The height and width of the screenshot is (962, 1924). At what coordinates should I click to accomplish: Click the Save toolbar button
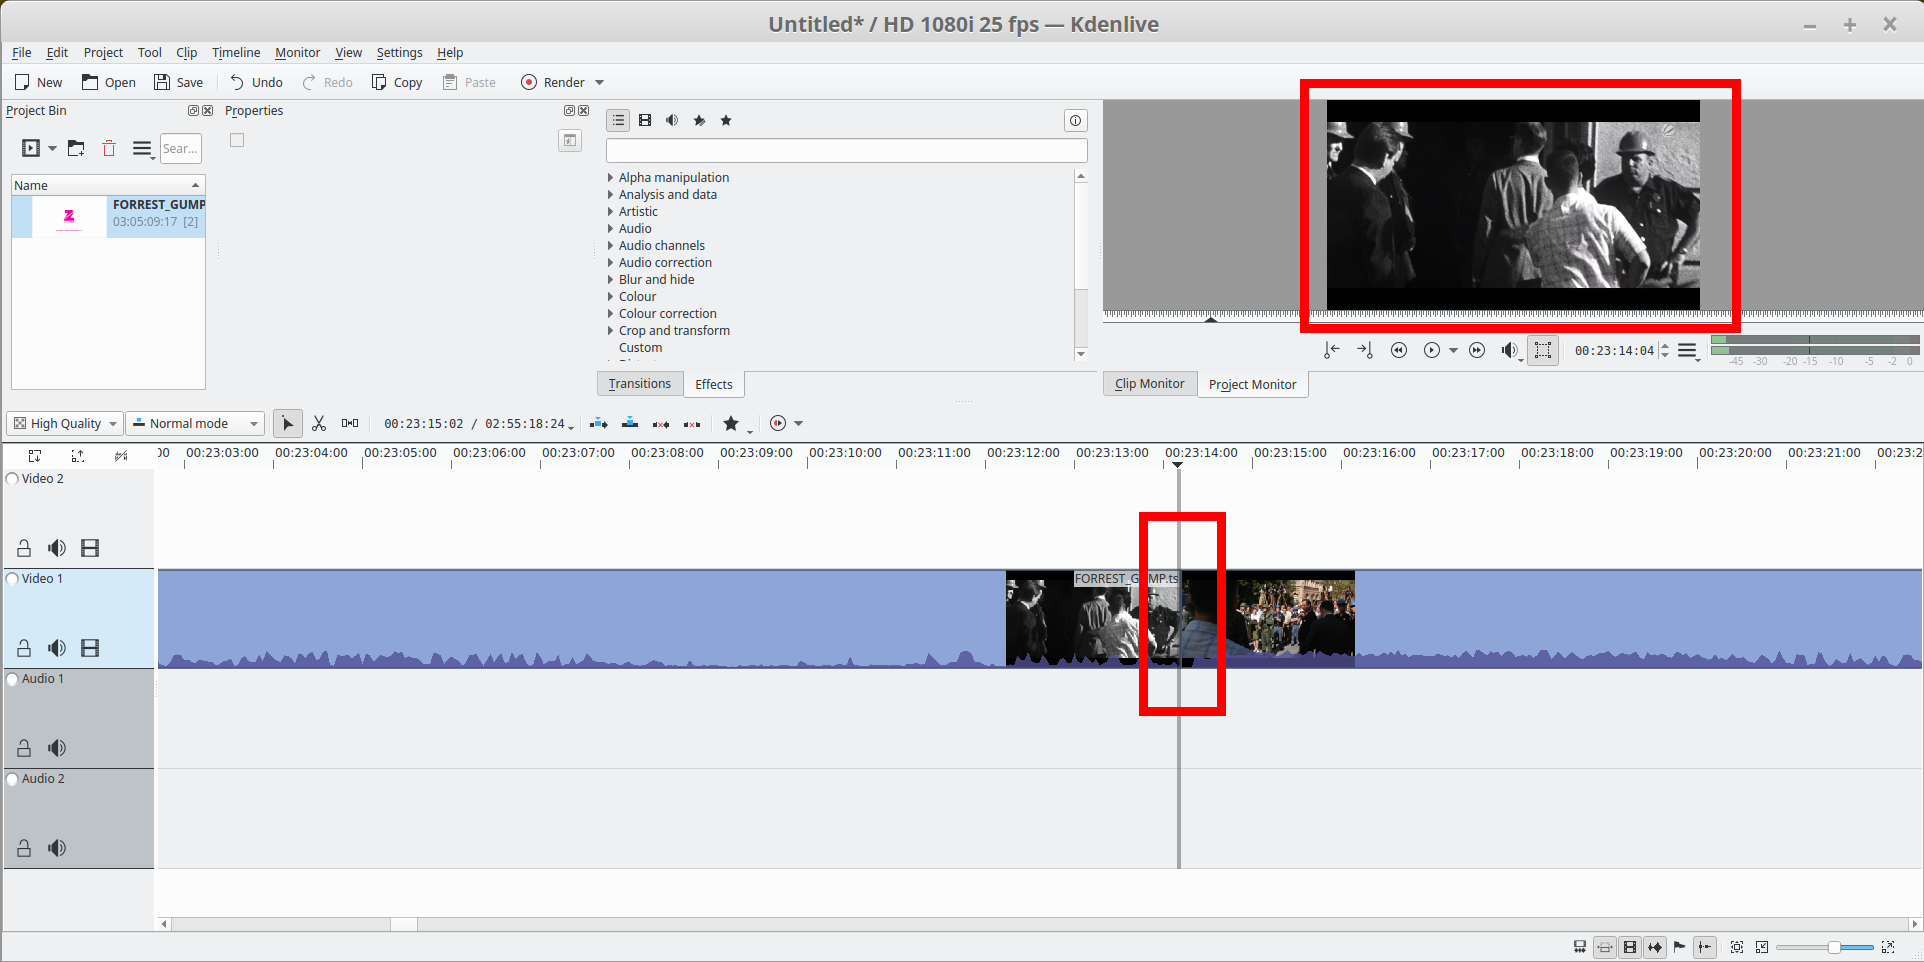[x=178, y=83]
